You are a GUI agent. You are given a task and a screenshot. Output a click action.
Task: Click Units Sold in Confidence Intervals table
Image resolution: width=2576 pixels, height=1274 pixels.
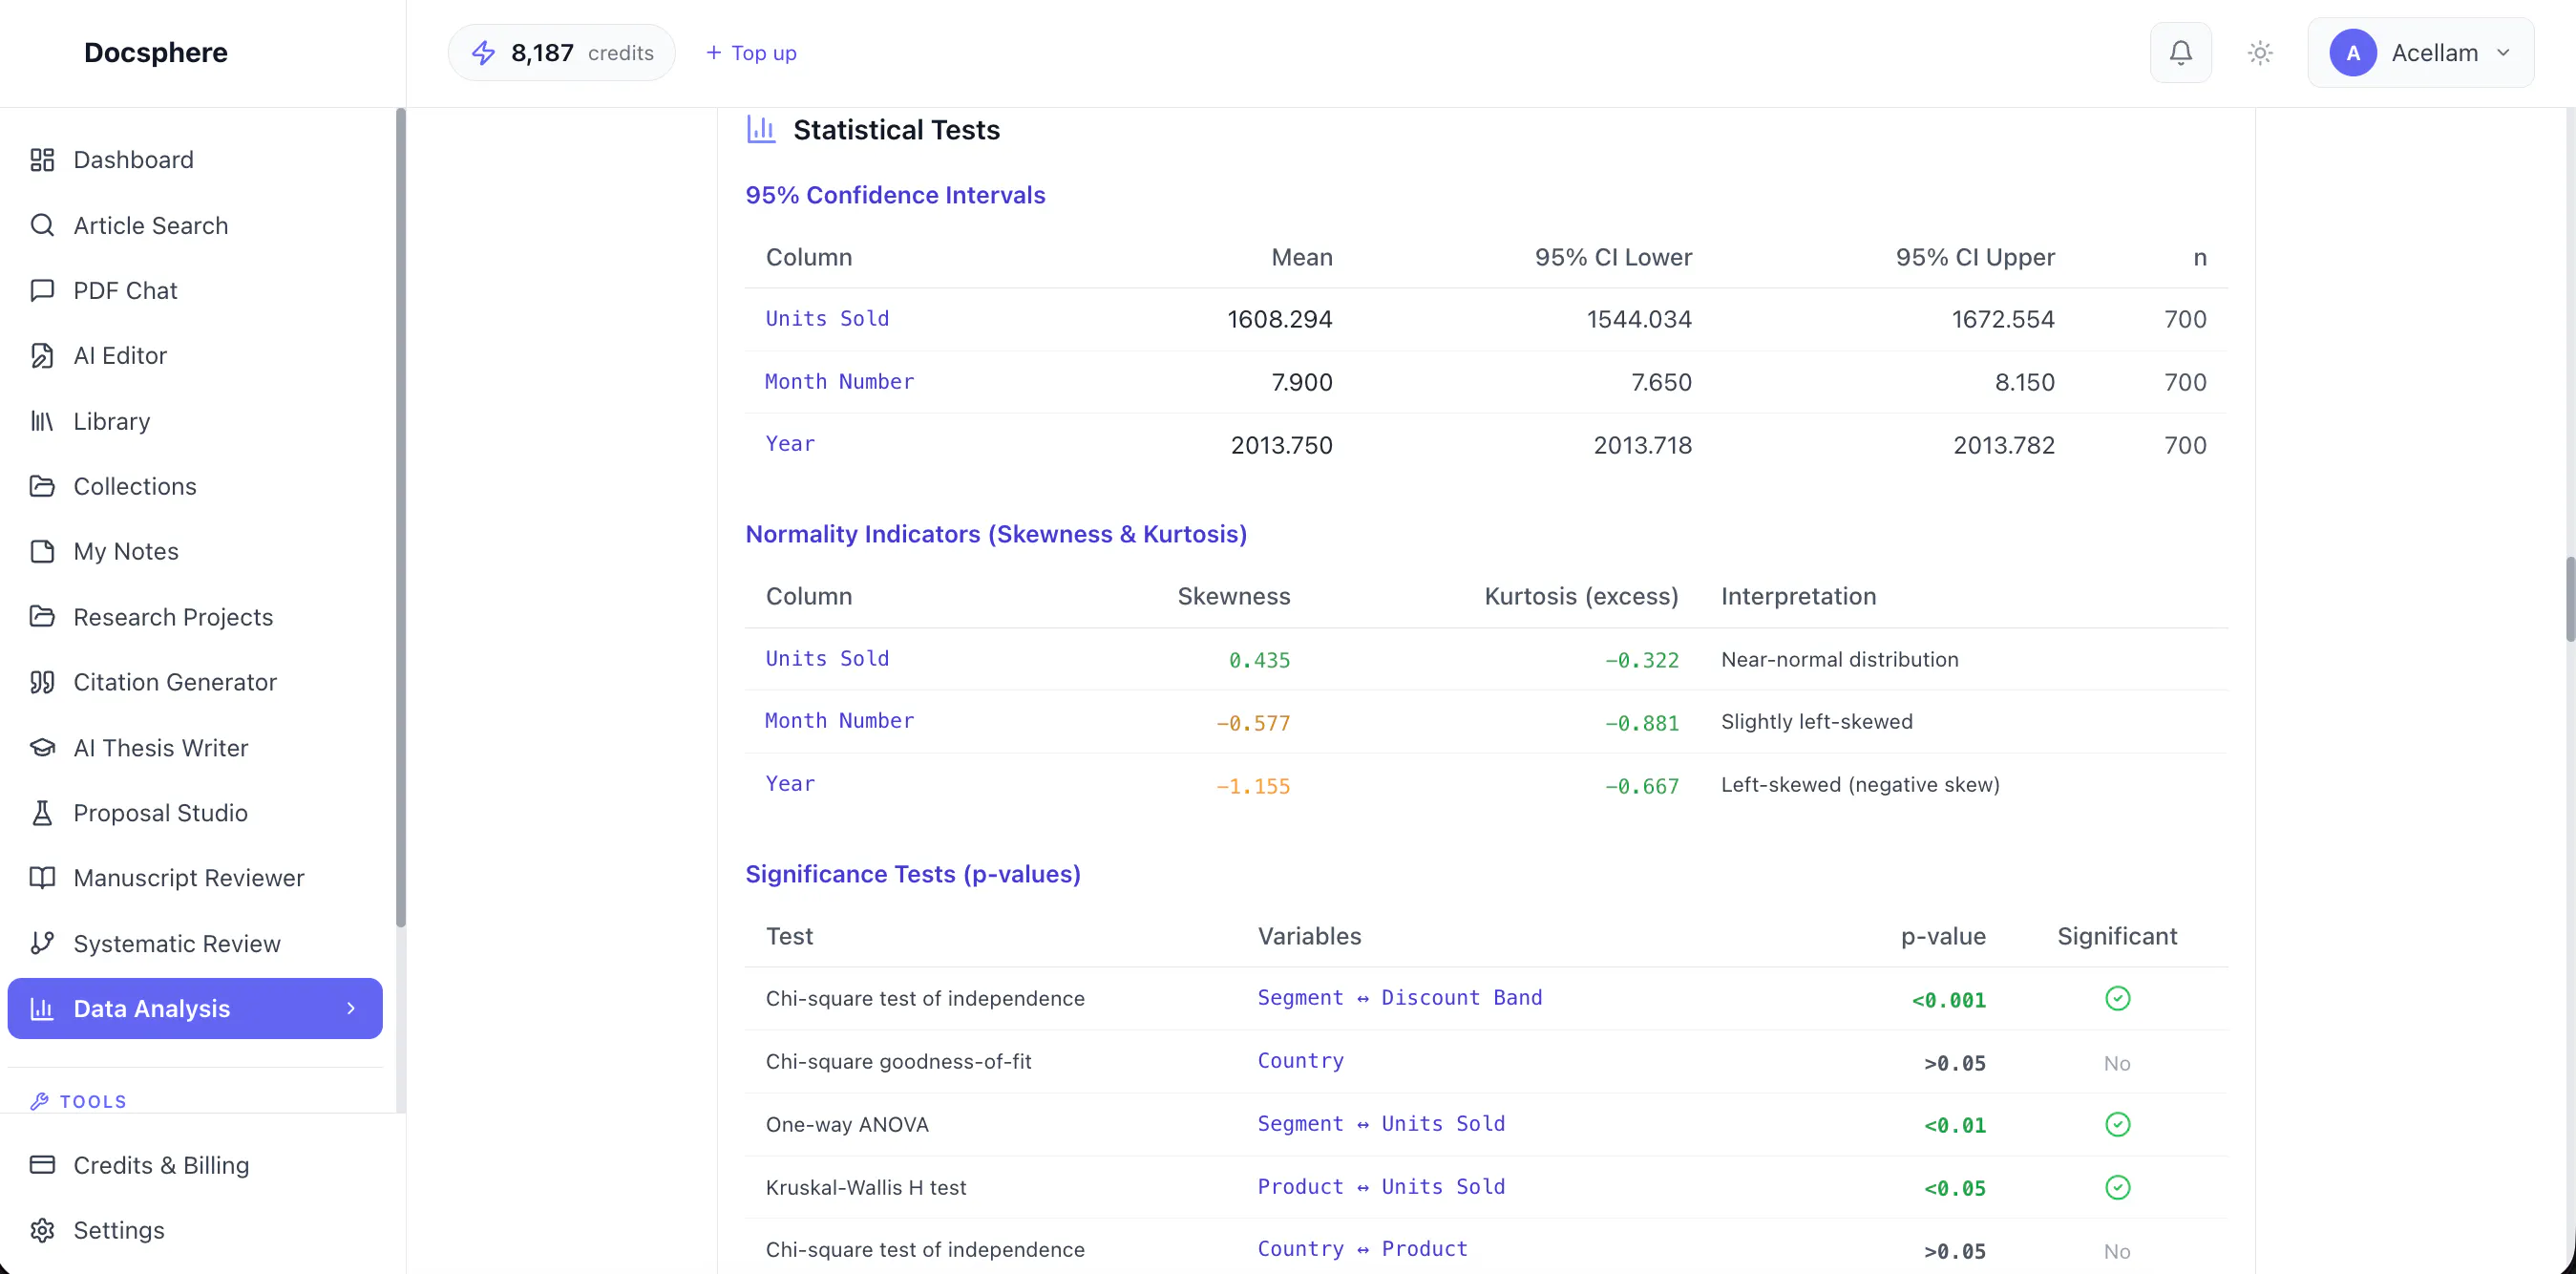click(x=827, y=318)
